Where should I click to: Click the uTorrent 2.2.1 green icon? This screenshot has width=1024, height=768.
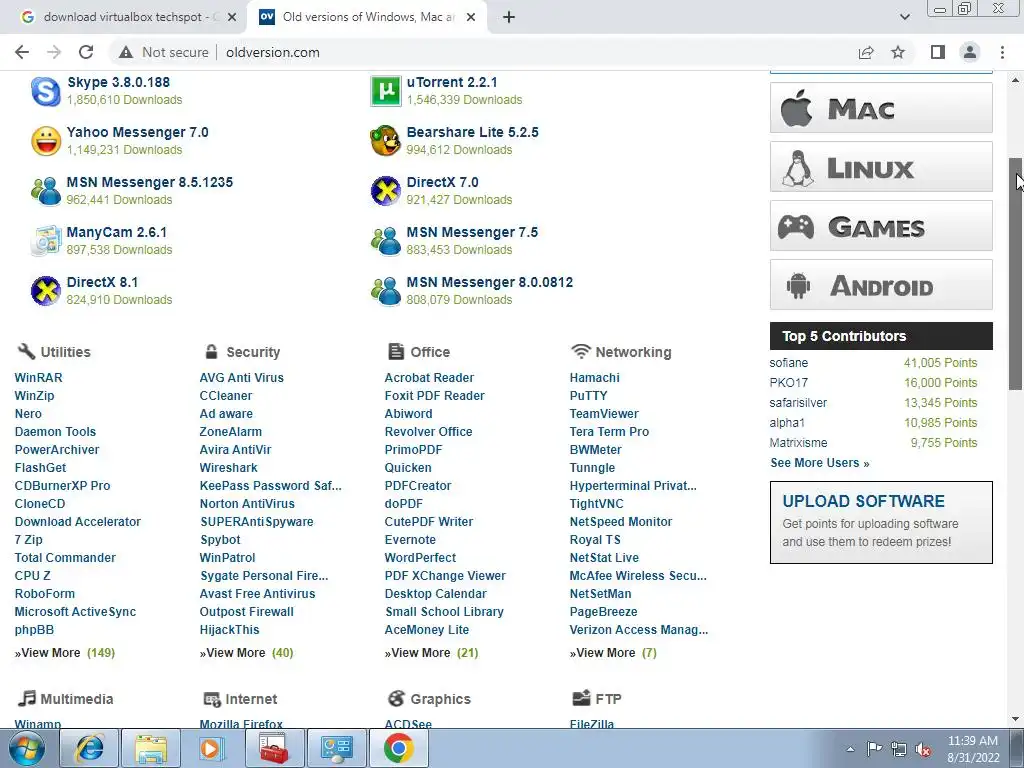coord(386,91)
